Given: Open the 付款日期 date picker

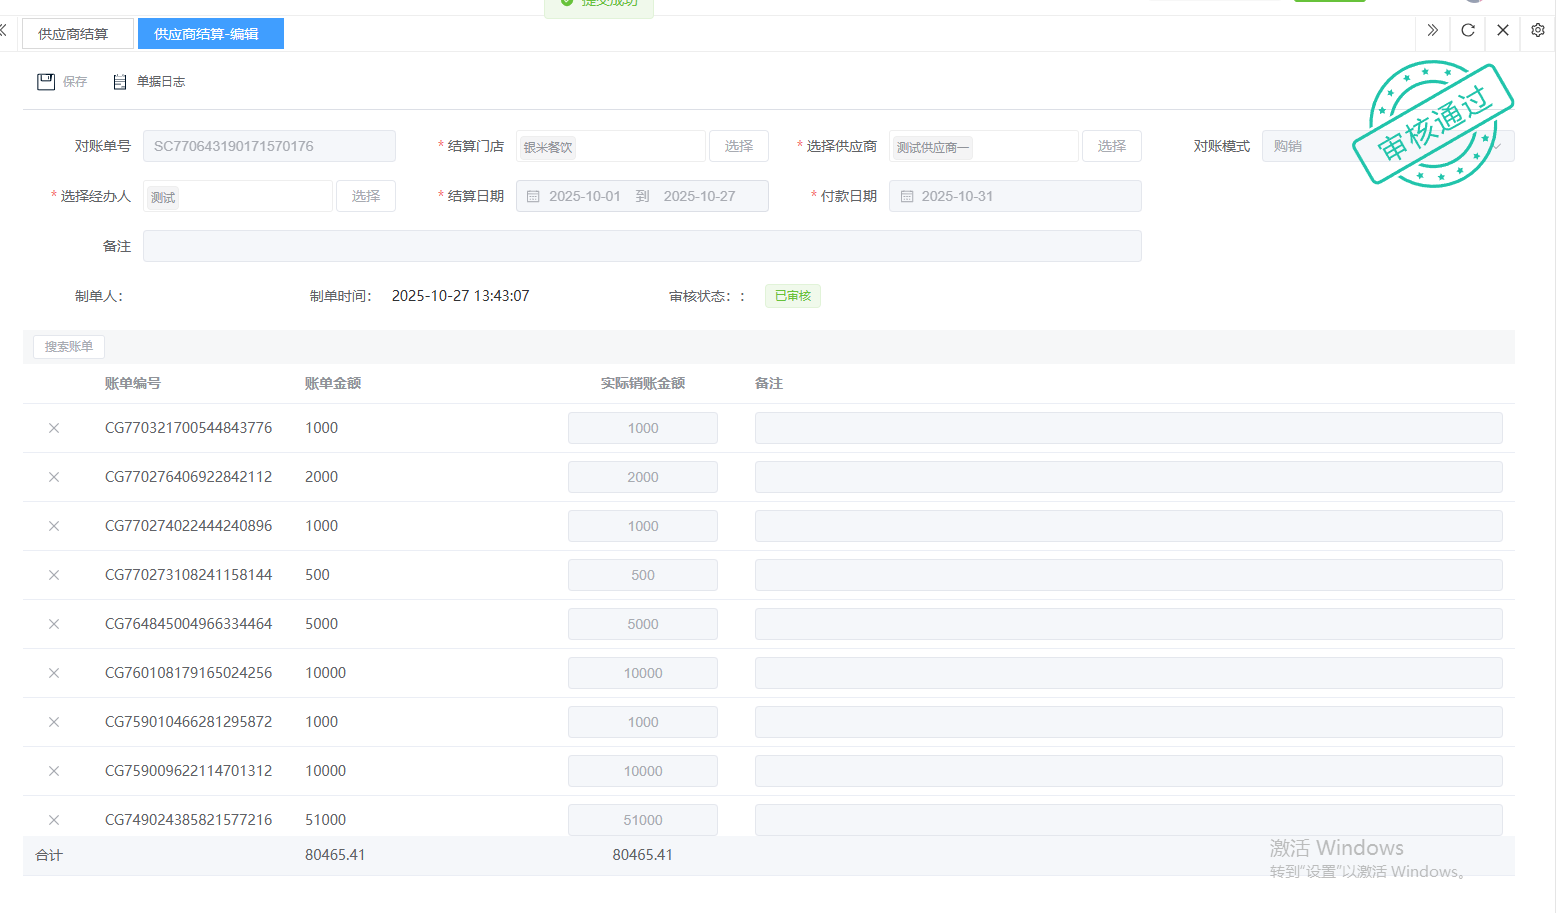Looking at the screenshot, I should coord(1014,196).
